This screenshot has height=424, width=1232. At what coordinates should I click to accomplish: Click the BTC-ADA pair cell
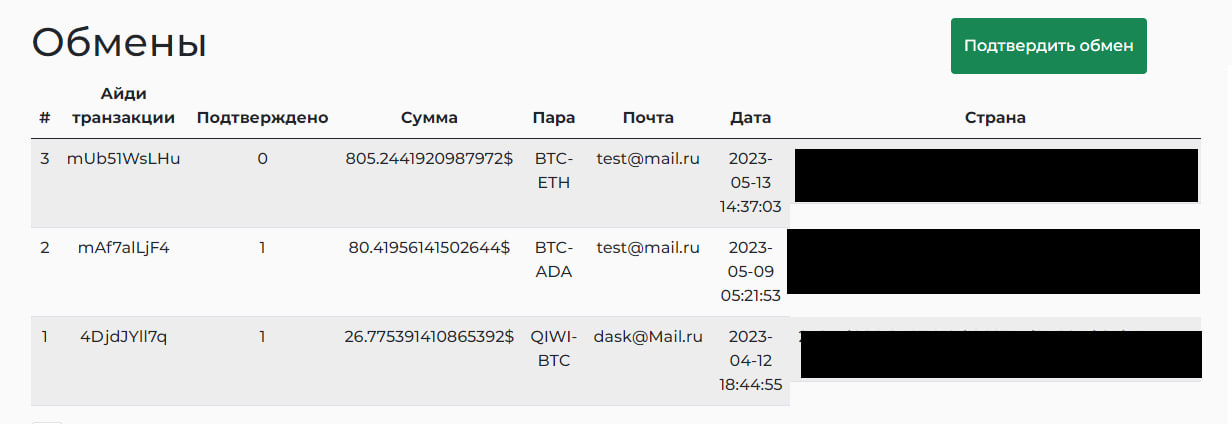[x=553, y=260]
